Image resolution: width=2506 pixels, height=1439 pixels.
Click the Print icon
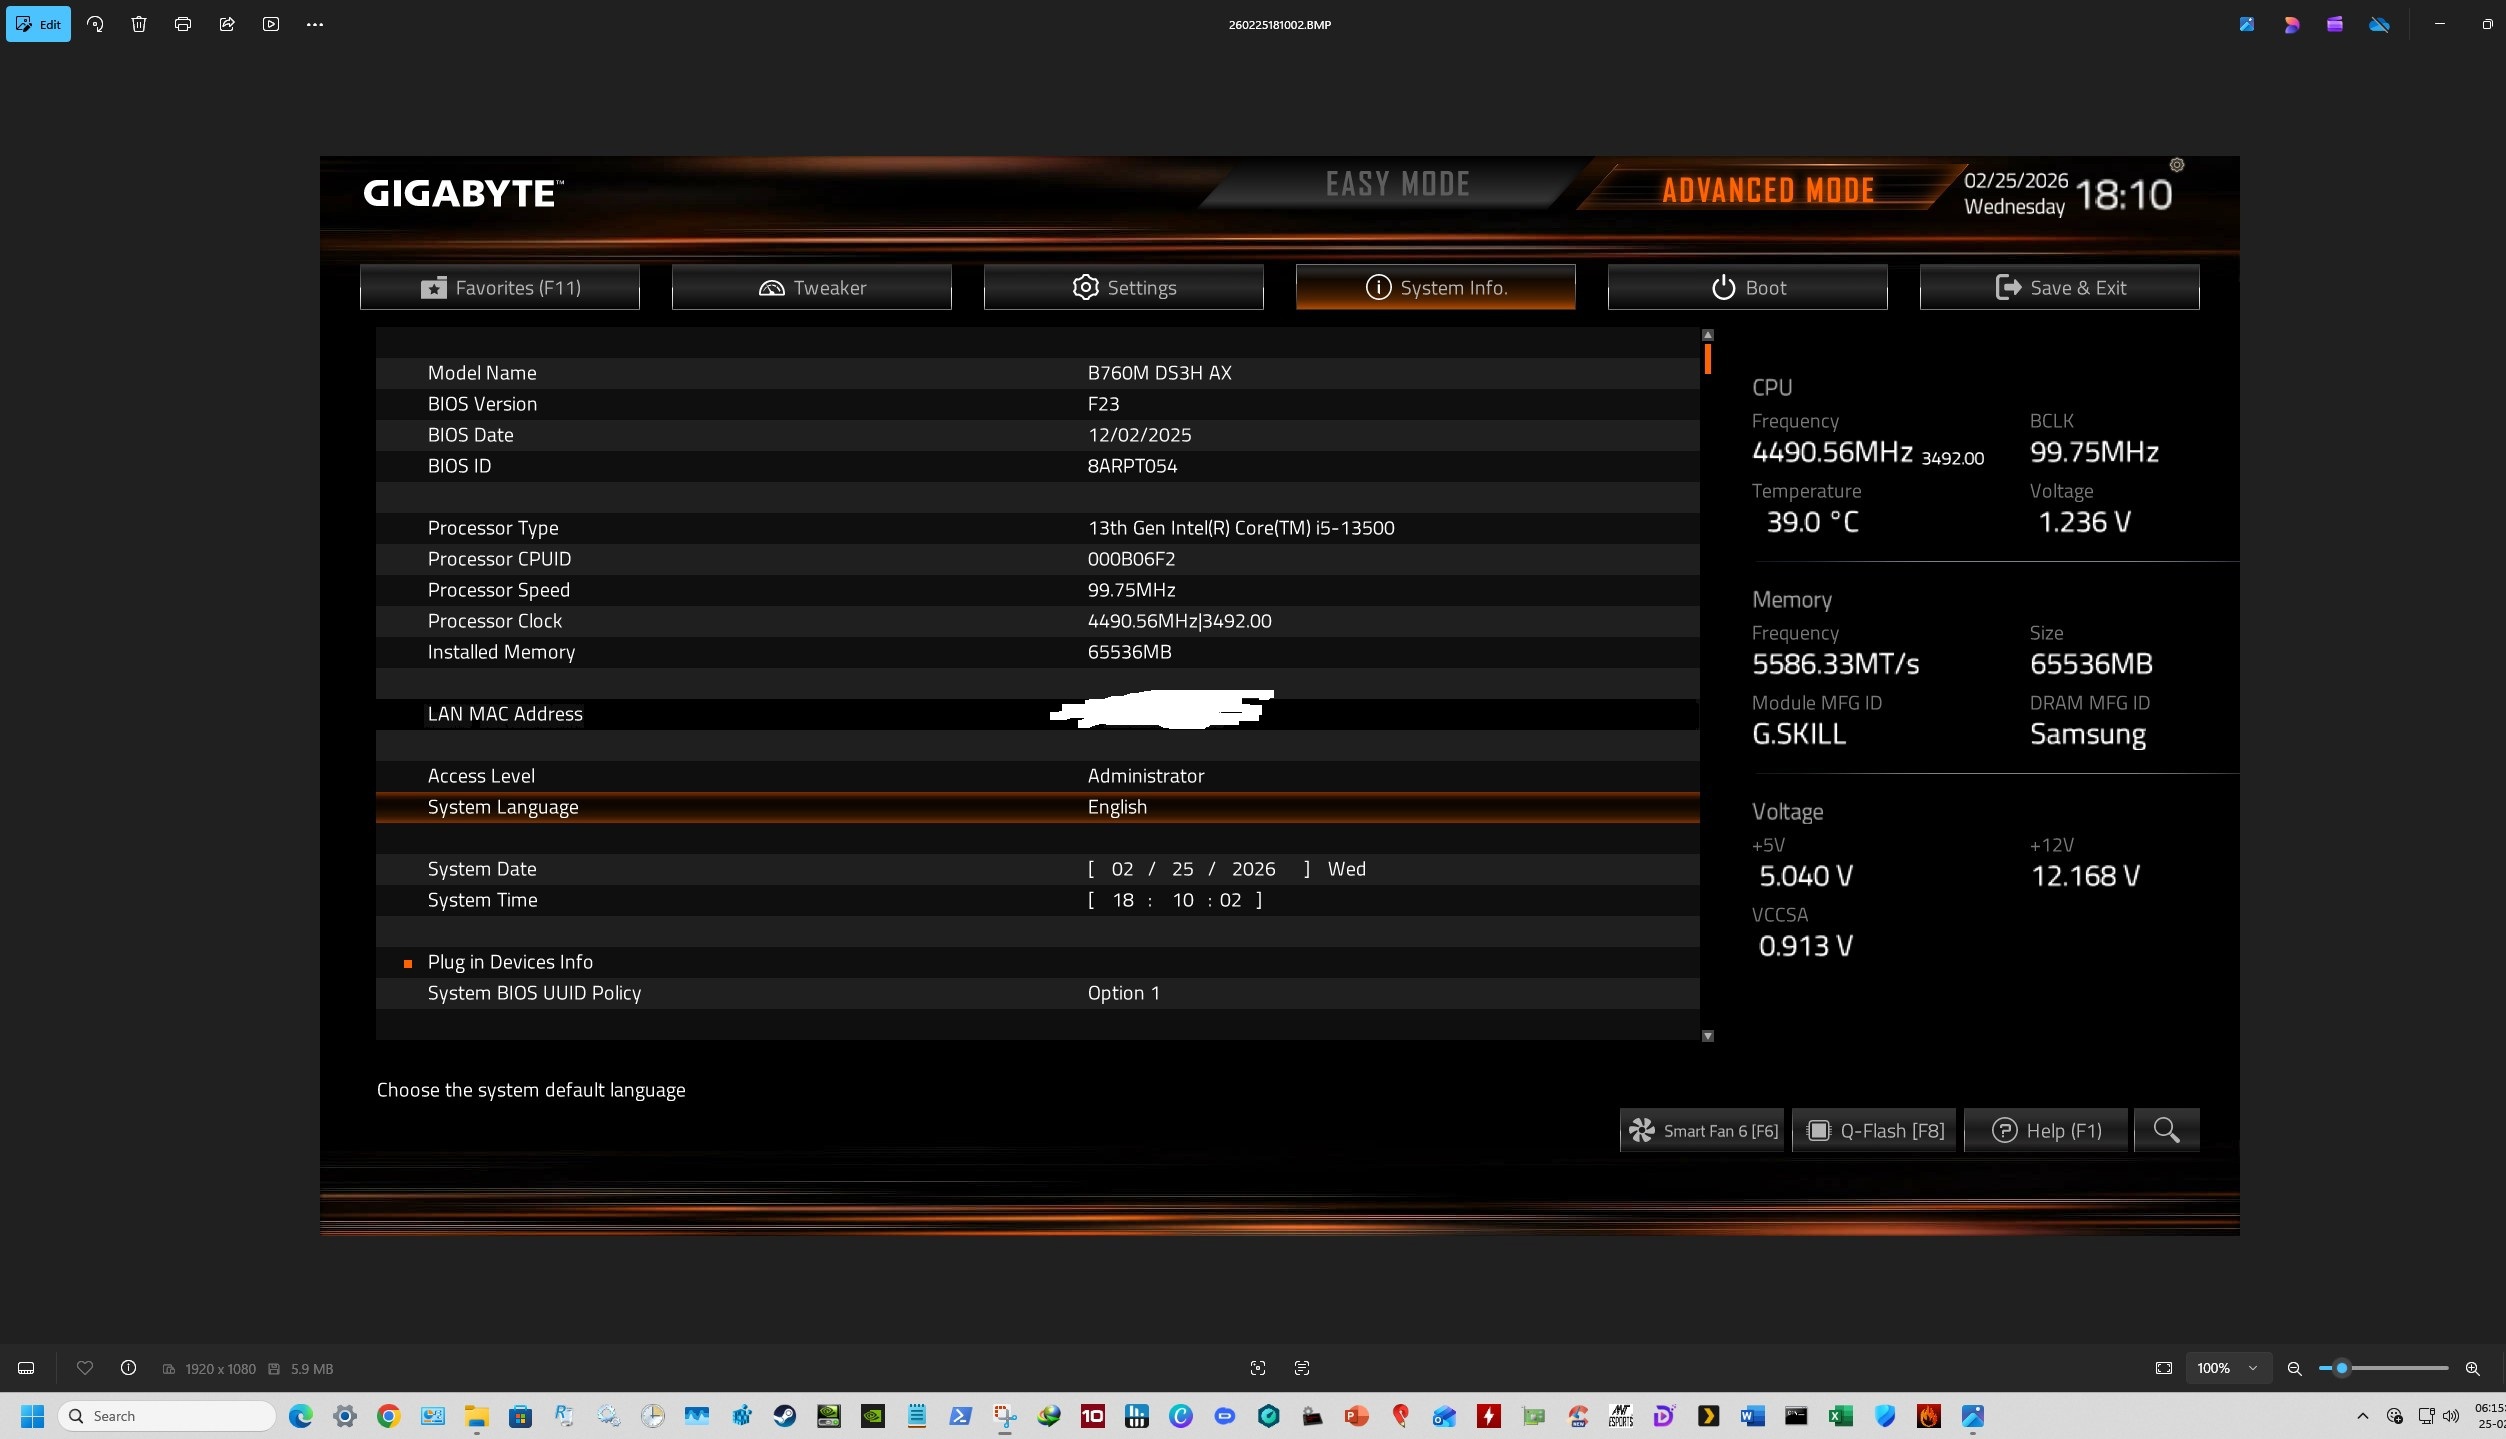183,24
